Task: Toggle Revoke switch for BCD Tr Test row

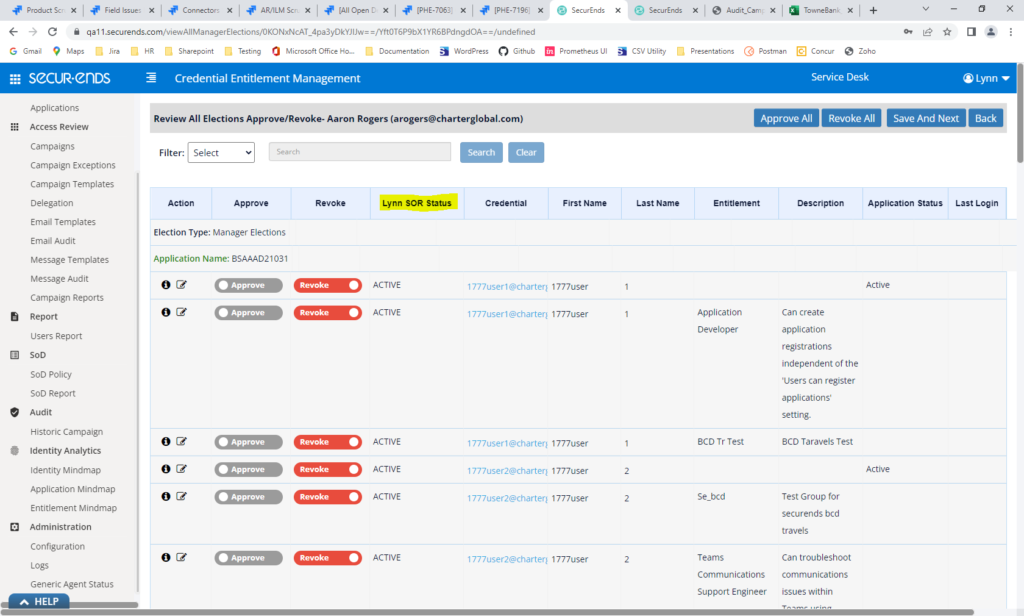Action: 328,442
